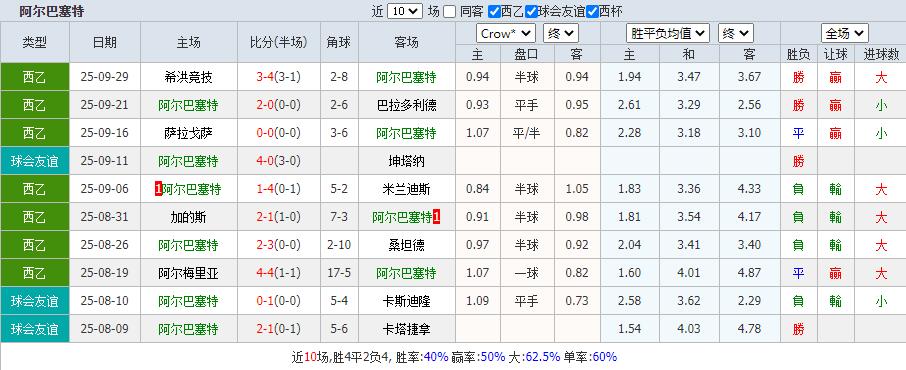Uncheck the 球会友谊 filter checkbox
Viewport: 906px width, 370px height.
click(x=531, y=11)
